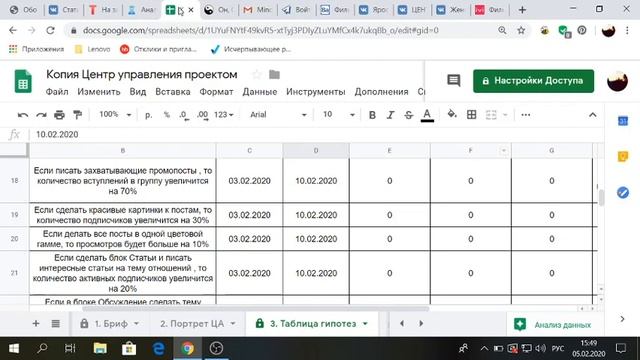
Task: Open 3. Таблица гипотез tab menu arrow
Action: [365, 324]
